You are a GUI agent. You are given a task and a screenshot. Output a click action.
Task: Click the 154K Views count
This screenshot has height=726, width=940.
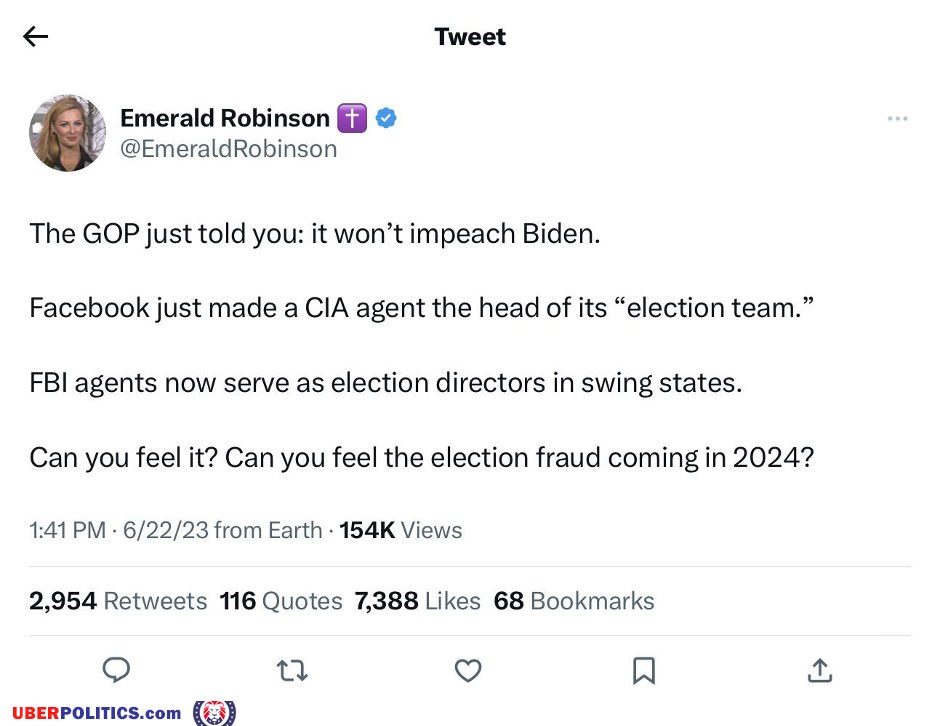(x=401, y=530)
